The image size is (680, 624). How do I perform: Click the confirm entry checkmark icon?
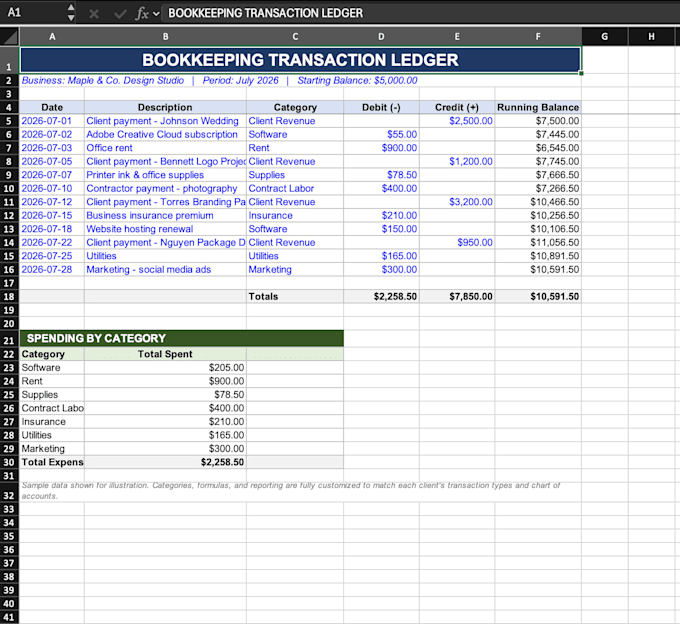pyautogui.click(x=120, y=14)
